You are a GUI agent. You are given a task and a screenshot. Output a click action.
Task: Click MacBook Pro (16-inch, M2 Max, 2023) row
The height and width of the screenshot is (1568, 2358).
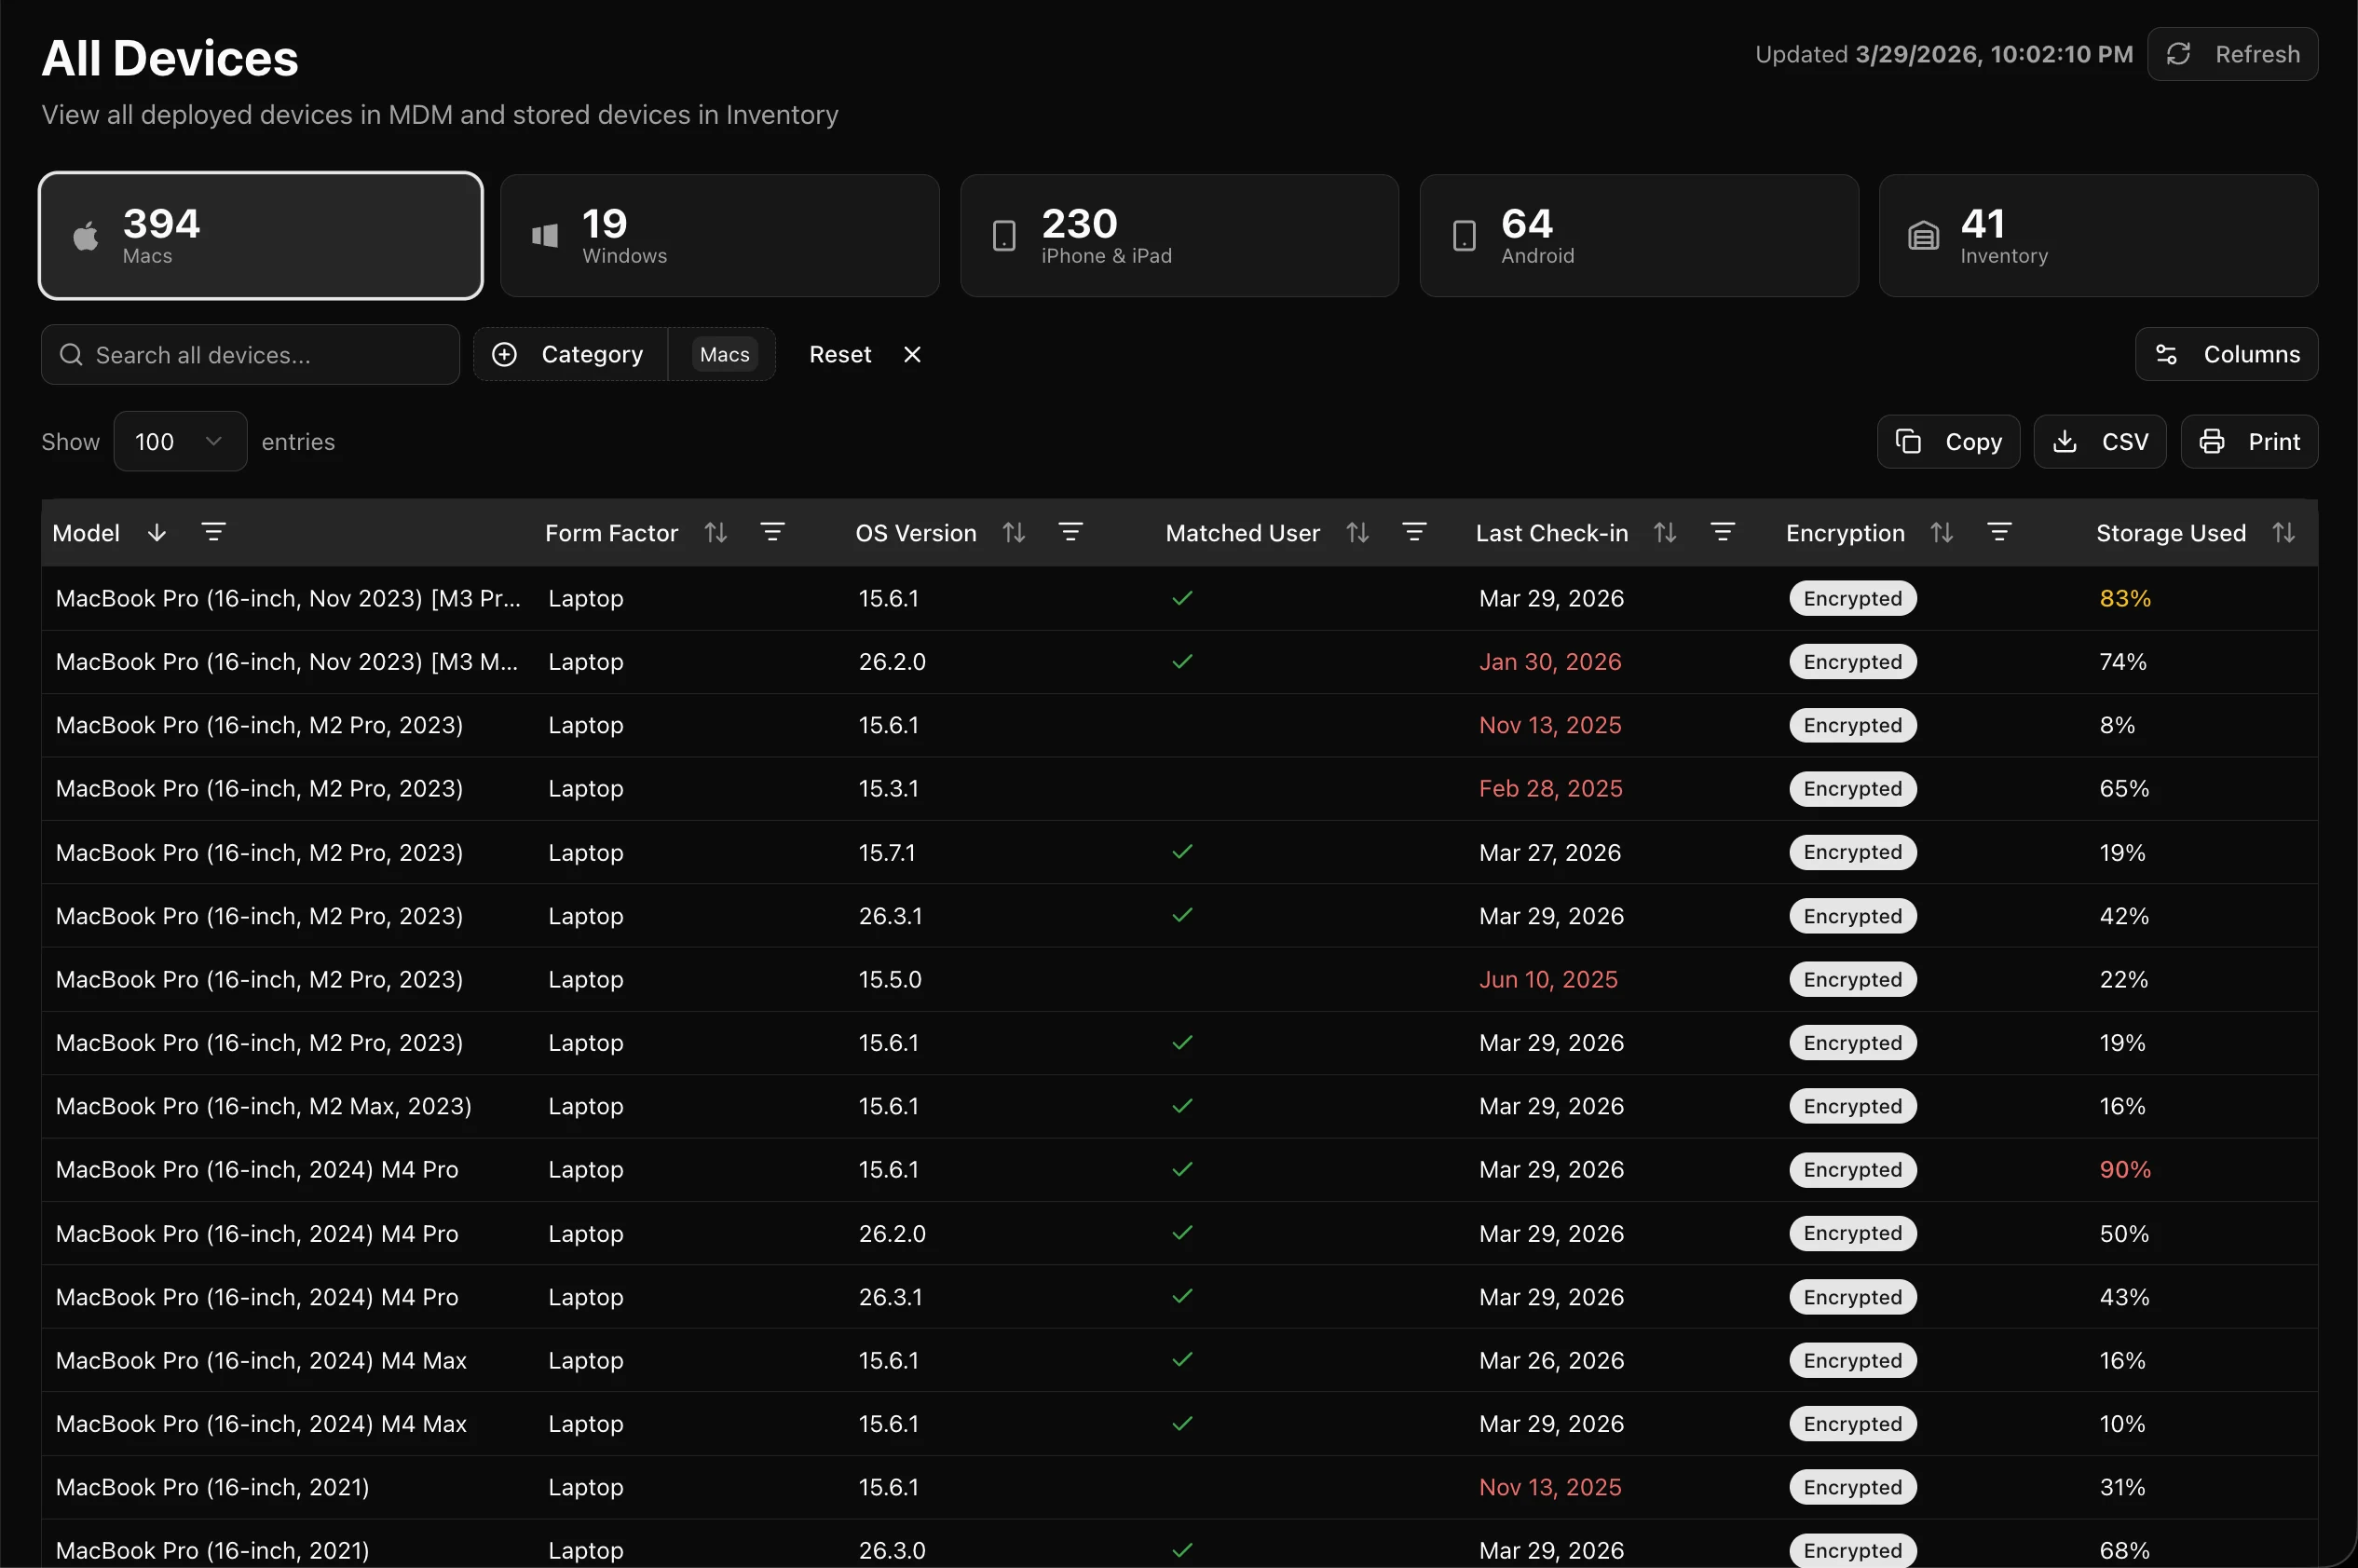pyautogui.click(x=1180, y=1106)
